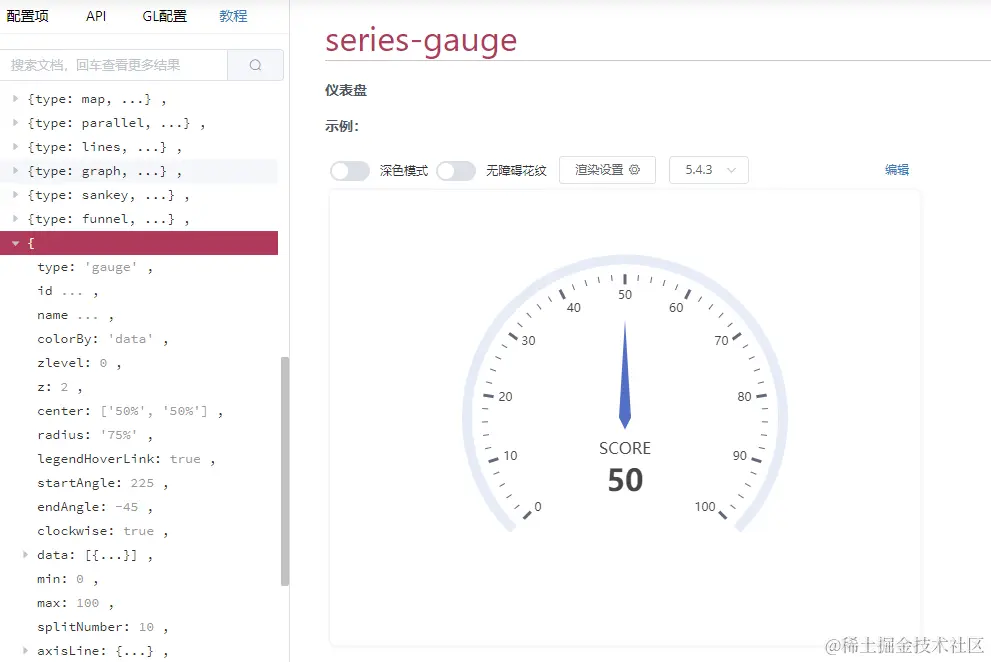
Task: Select the z: 2 property
Action: (59, 387)
